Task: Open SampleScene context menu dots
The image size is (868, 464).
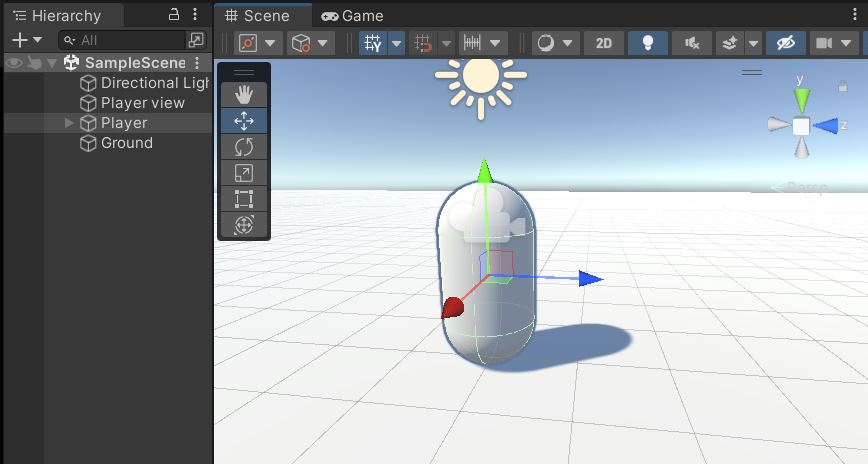Action: 197,63
